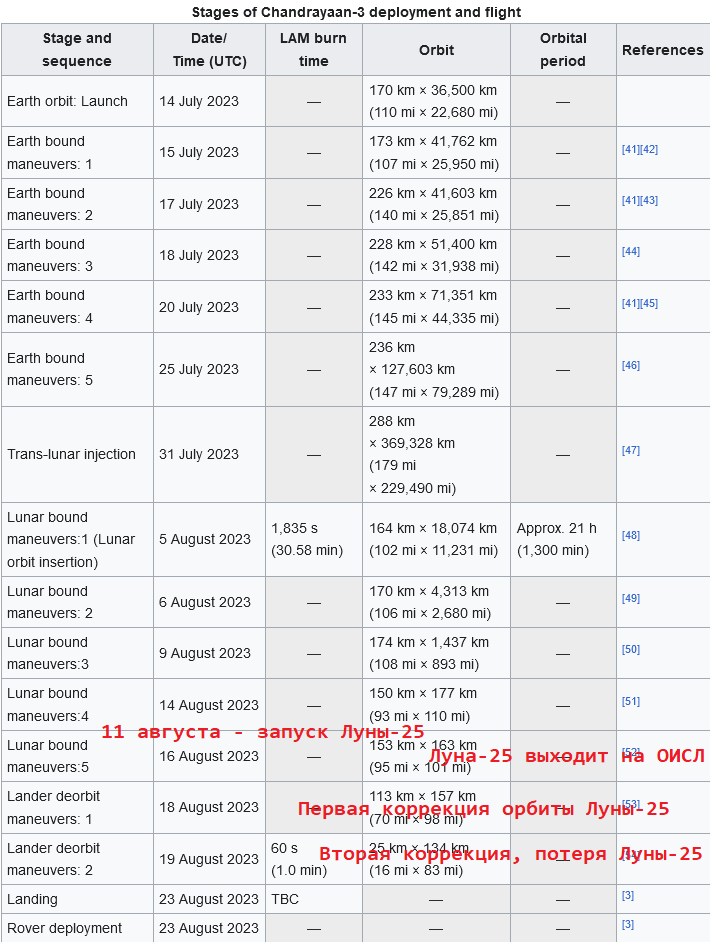The width and height of the screenshot is (710, 942).
Task: Click the 'Stage and sequence' column header
Action: pos(77,50)
